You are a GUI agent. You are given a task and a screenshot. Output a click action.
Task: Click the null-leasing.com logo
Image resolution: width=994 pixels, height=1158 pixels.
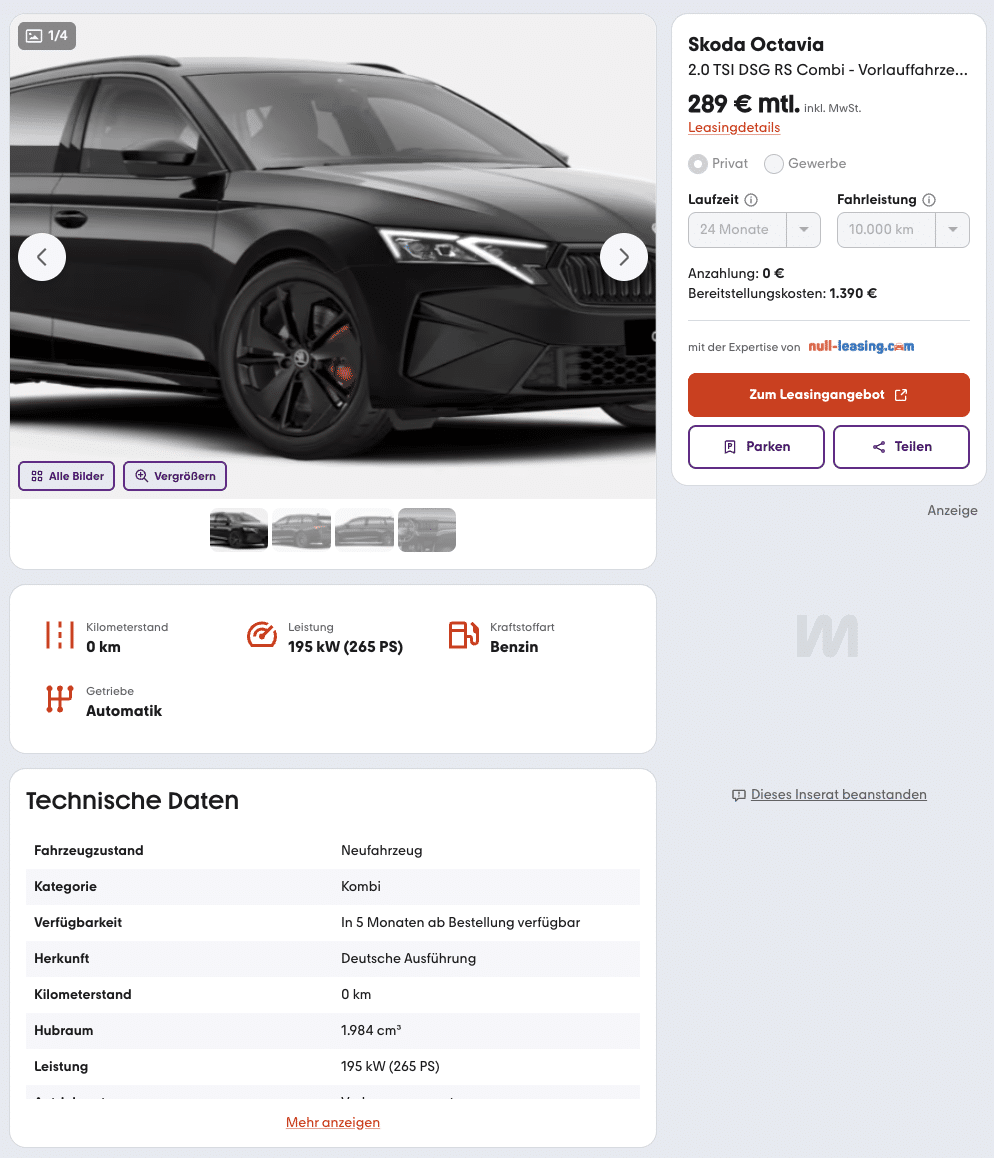click(861, 347)
